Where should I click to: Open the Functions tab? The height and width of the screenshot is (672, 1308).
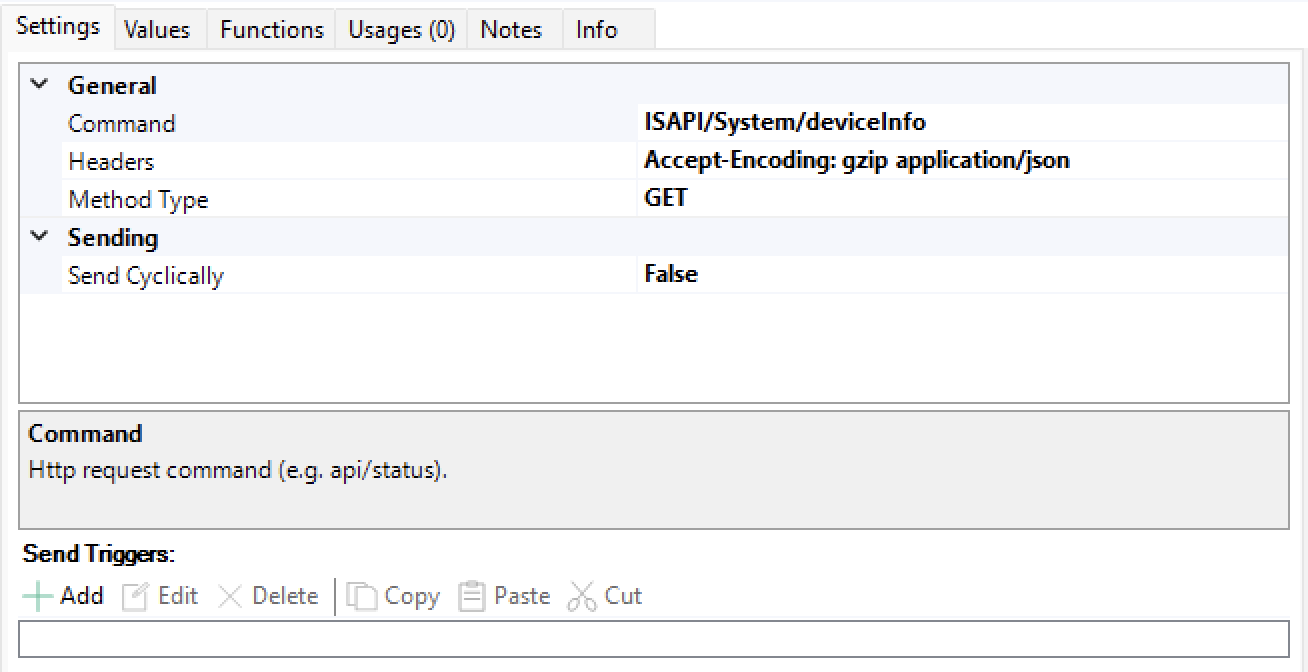[271, 30]
